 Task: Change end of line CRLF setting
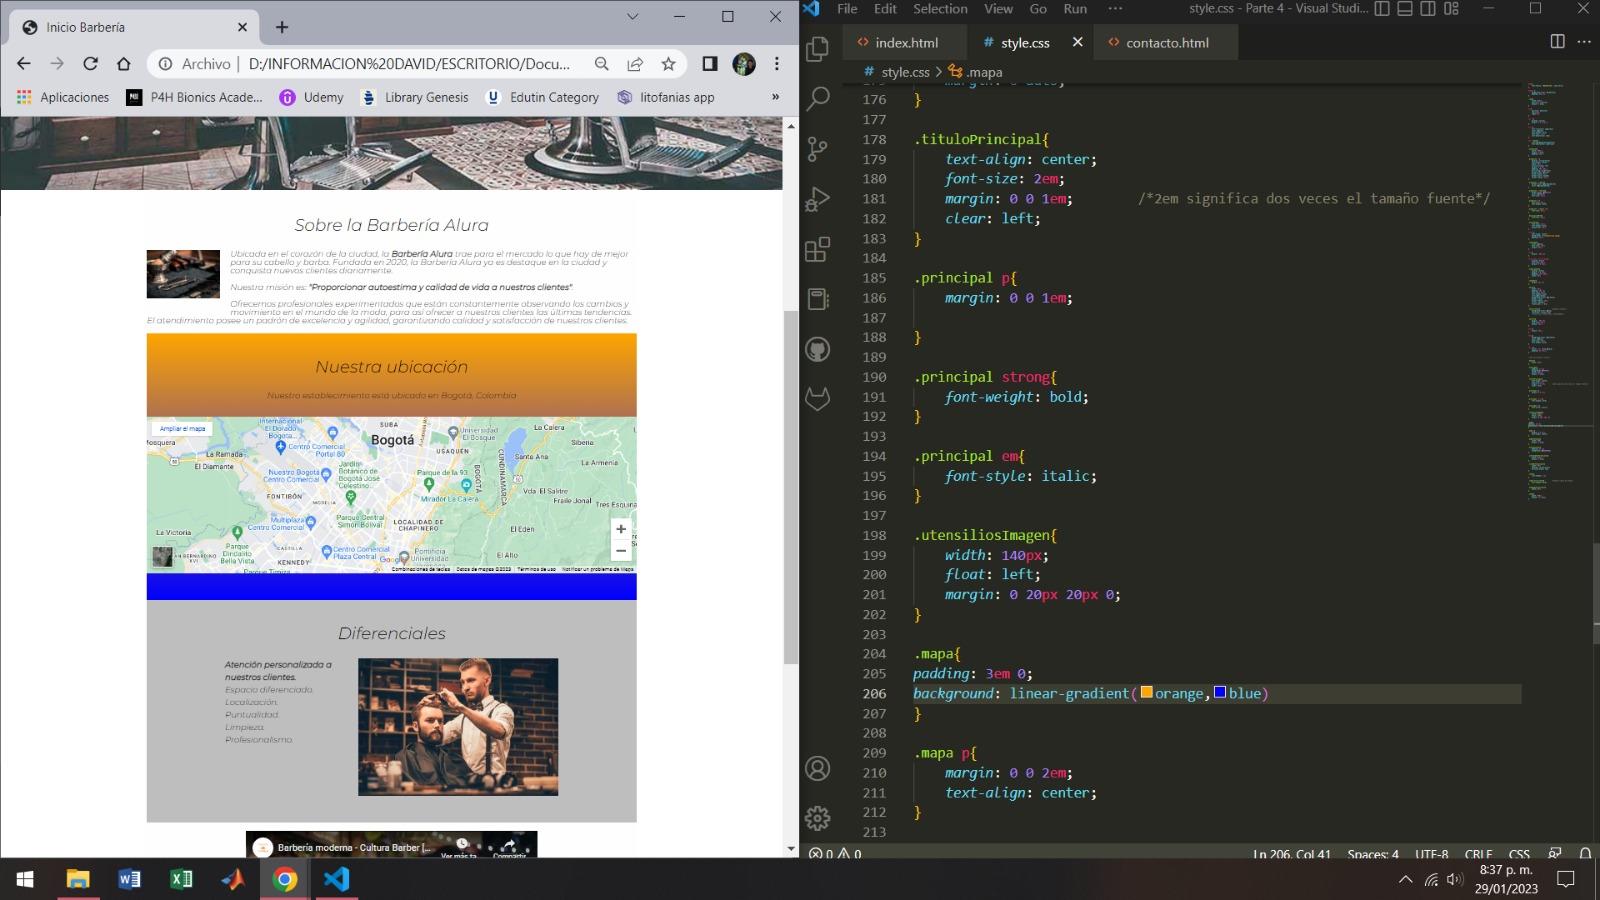pos(1478,854)
